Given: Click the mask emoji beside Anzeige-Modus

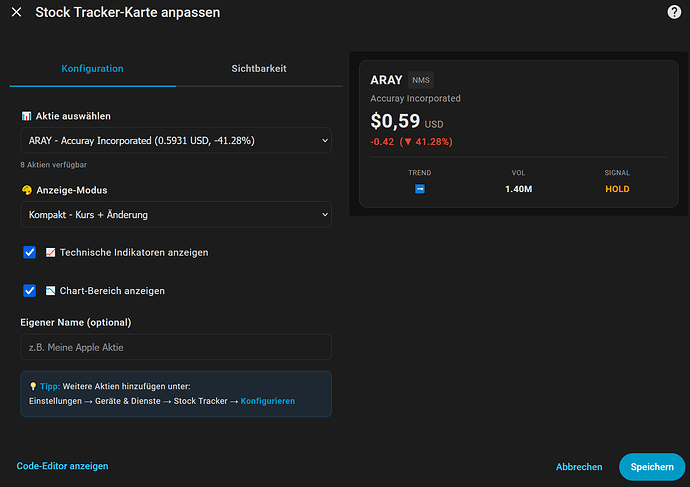Looking at the screenshot, I should [26, 190].
